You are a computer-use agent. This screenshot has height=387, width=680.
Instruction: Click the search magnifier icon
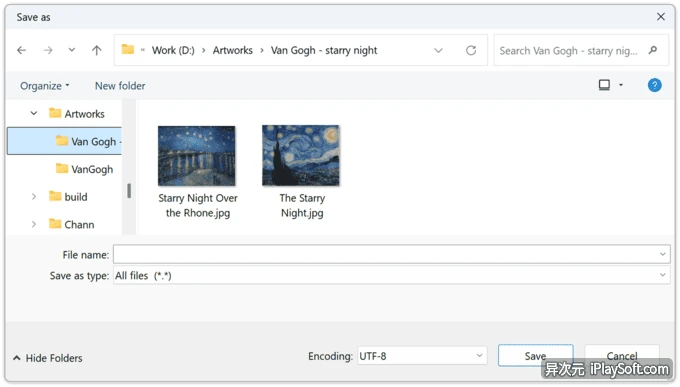(x=653, y=50)
